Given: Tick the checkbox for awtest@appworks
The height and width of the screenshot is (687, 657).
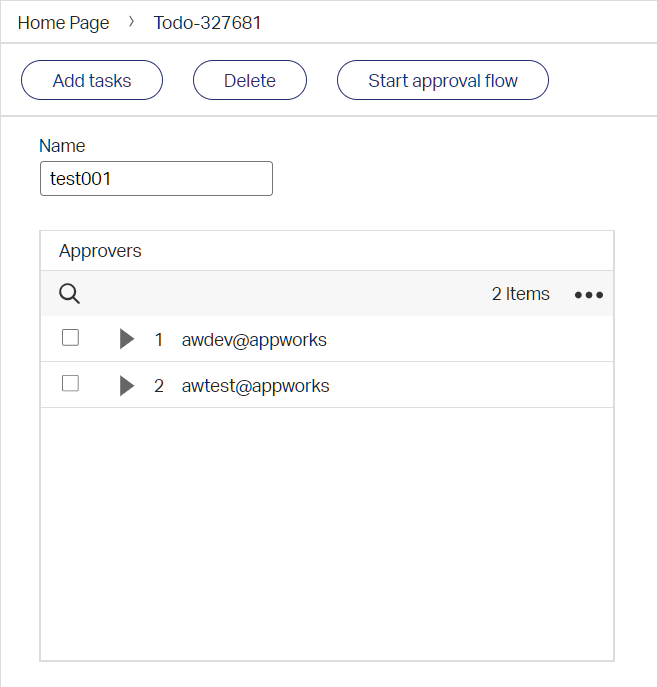Looking at the screenshot, I should (70, 384).
